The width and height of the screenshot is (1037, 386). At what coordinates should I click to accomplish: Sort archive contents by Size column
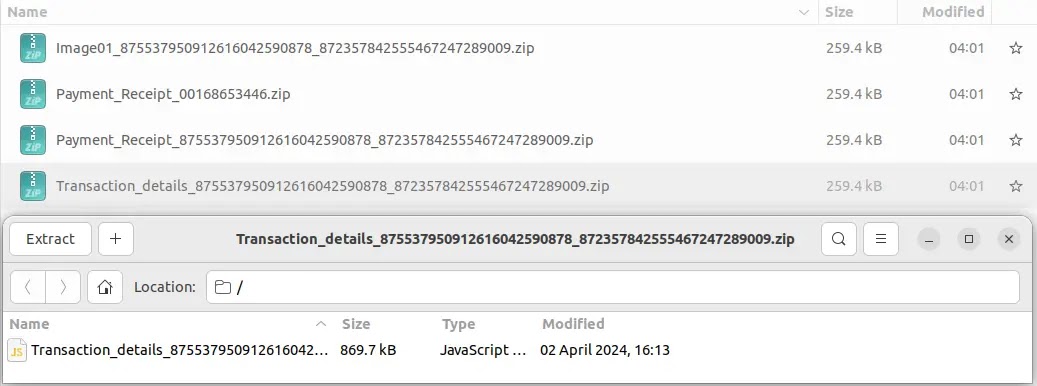356,324
